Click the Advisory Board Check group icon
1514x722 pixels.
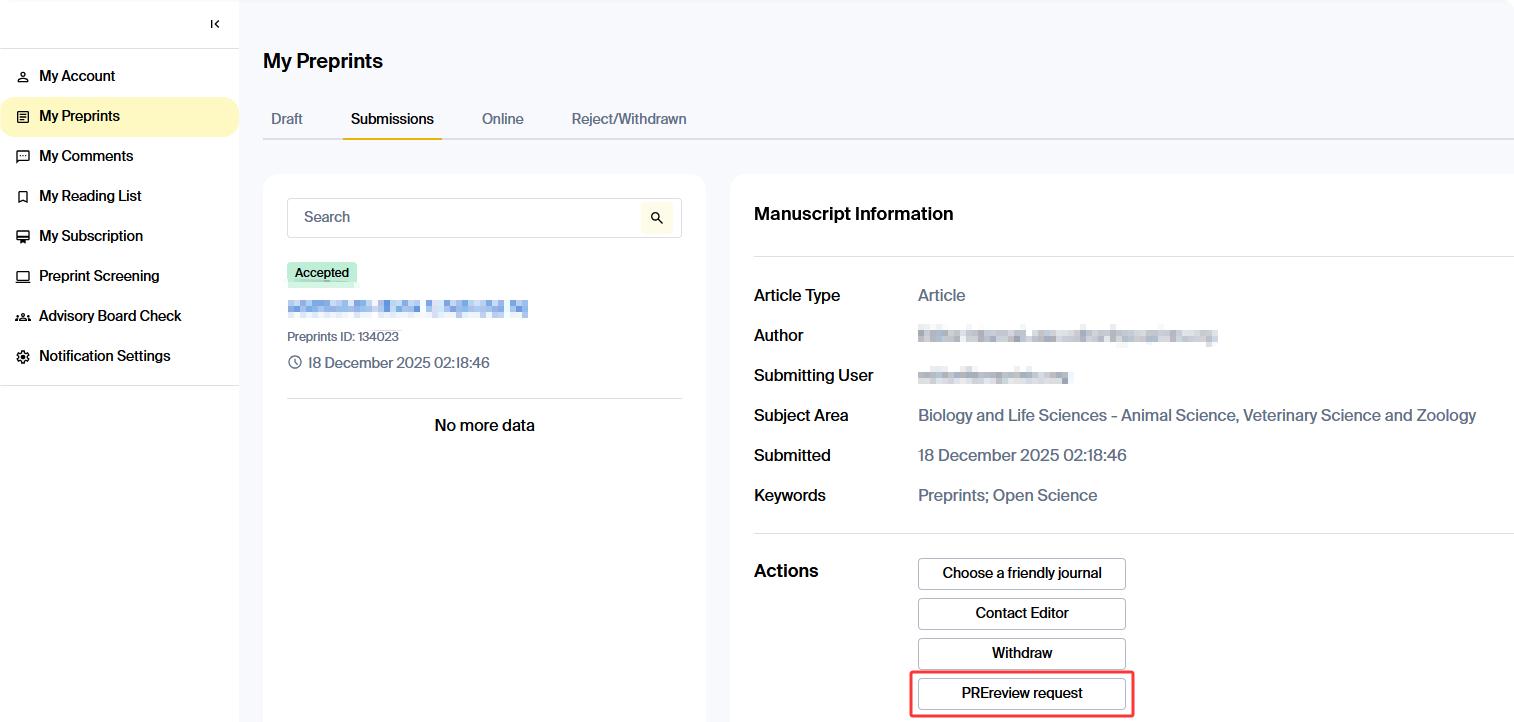[23, 317]
